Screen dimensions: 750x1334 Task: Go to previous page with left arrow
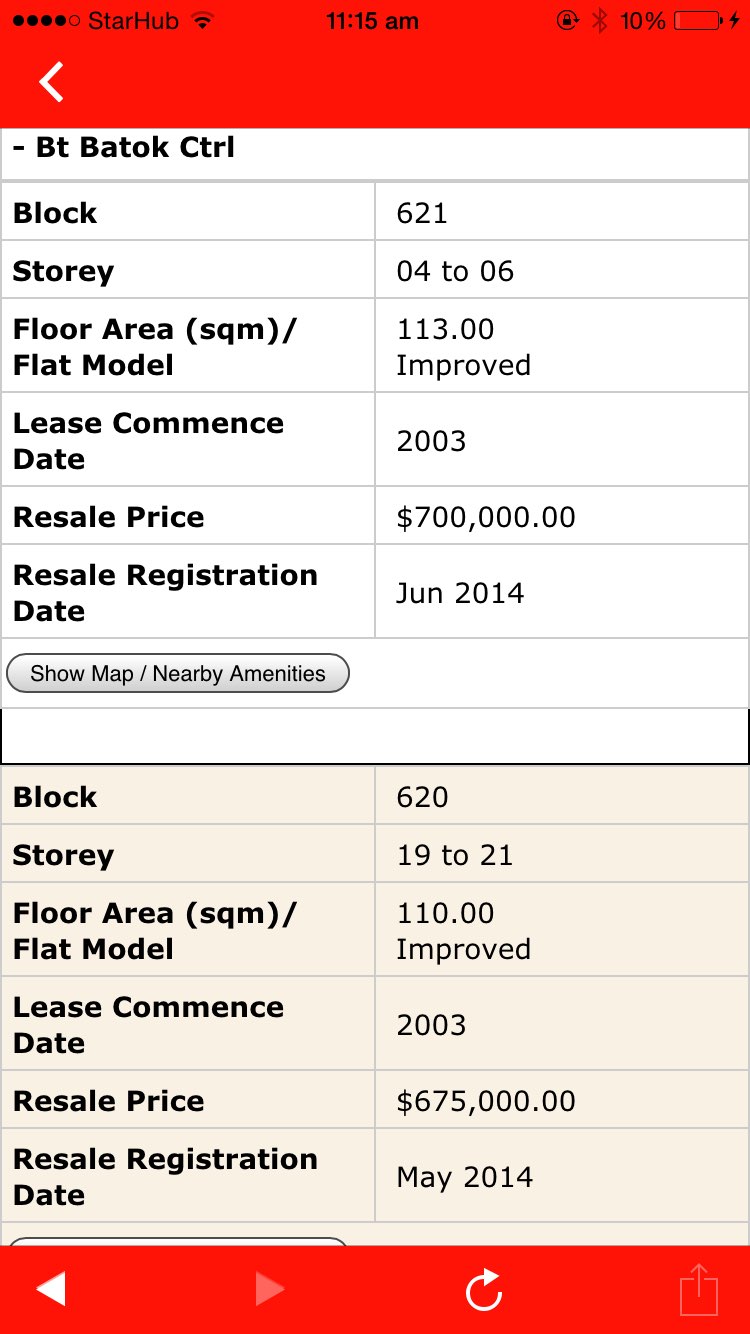click(51, 1289)
